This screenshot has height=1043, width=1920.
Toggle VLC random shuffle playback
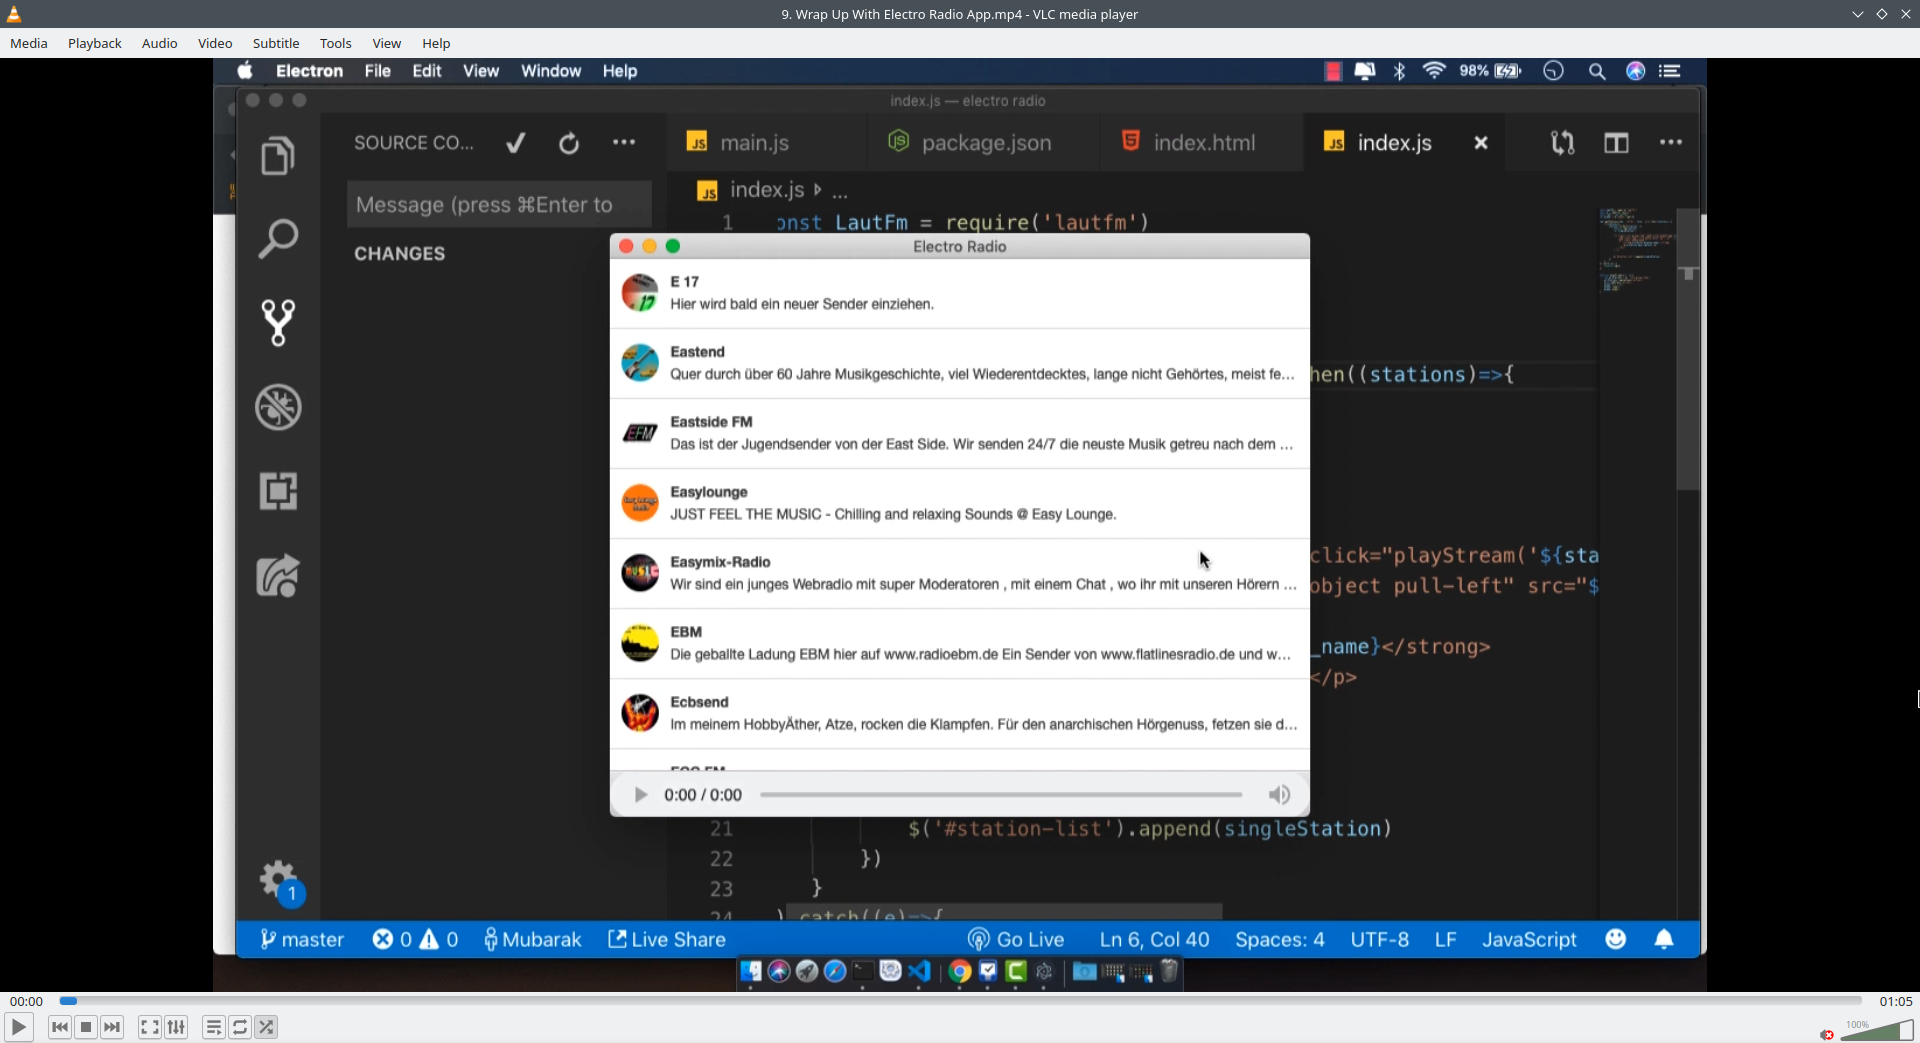point(266,1027)
